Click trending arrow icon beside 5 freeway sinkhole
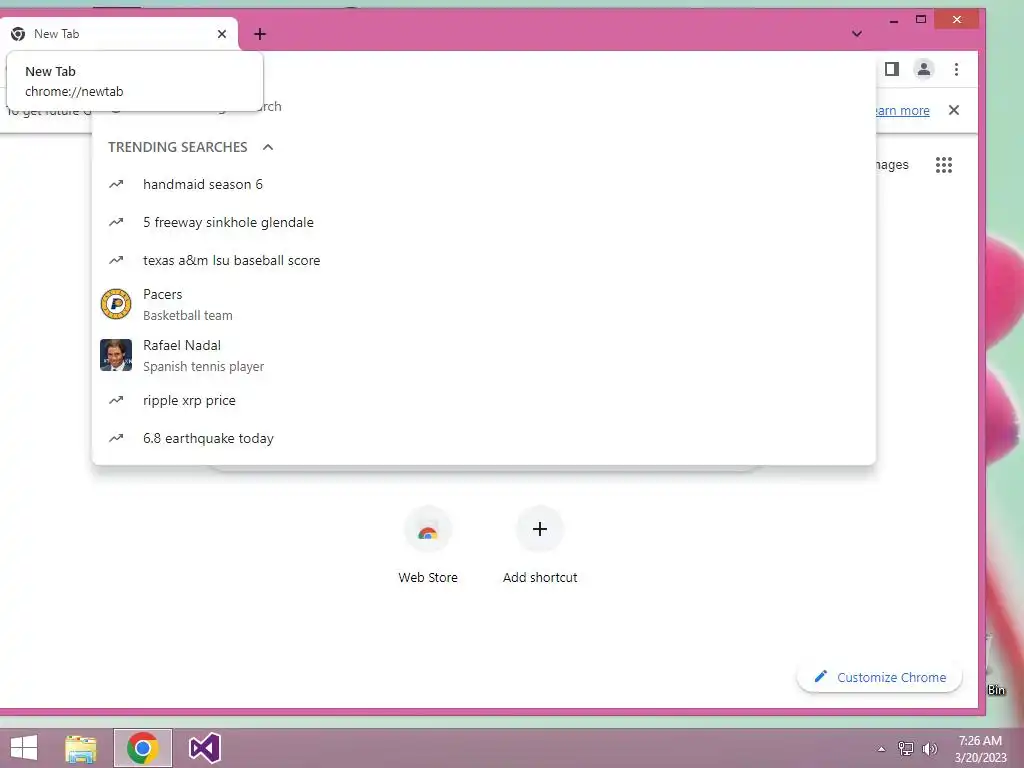The height and width of the screenshot is (768, 1024). 116,222
